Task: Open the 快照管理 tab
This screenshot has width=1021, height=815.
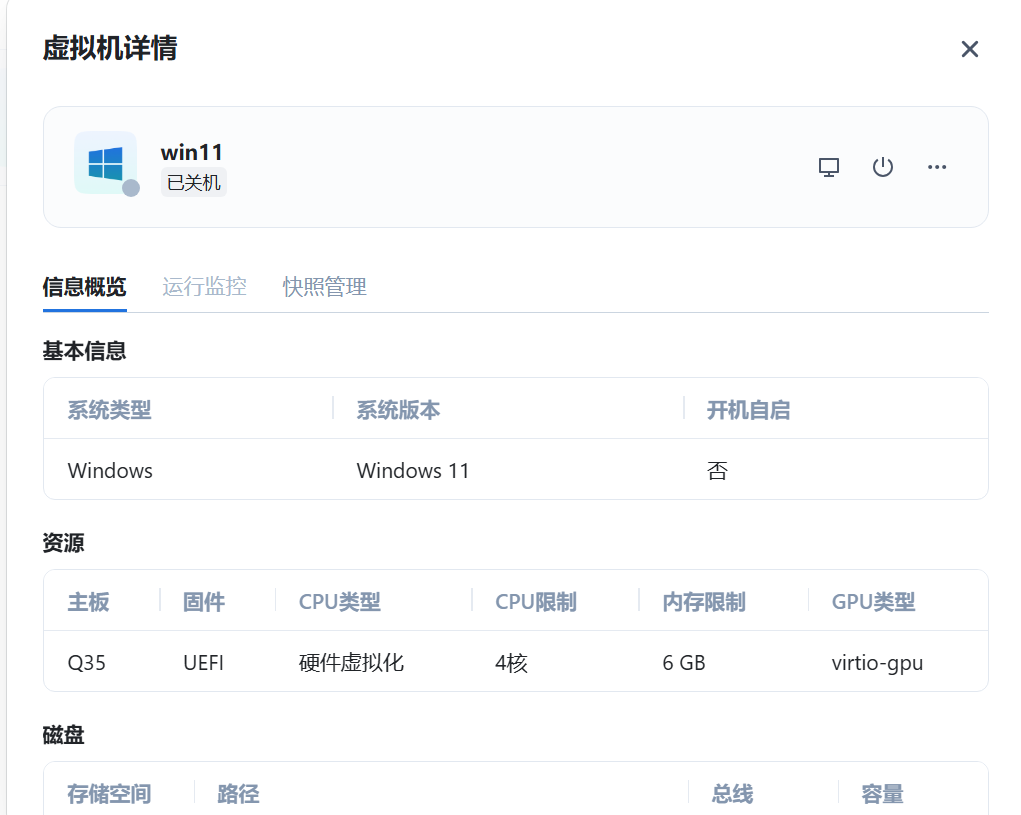Action: 324,286
